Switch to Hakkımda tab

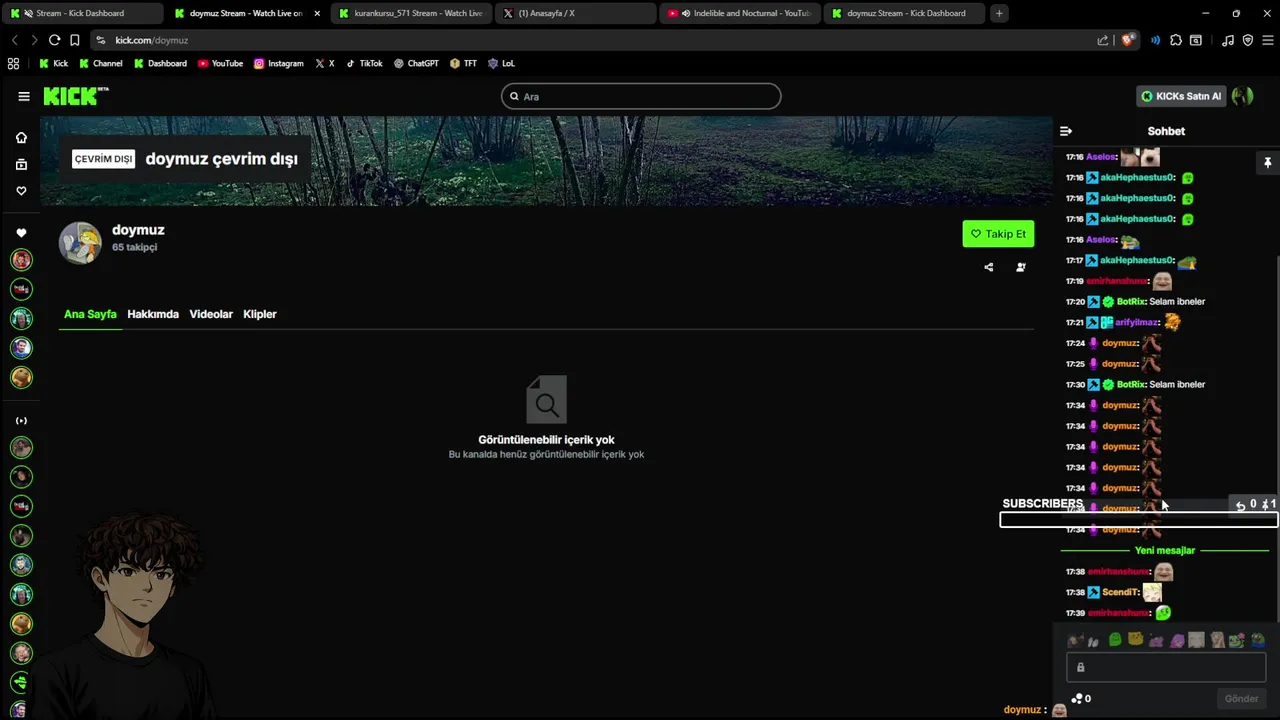click(x=153, y=314)
